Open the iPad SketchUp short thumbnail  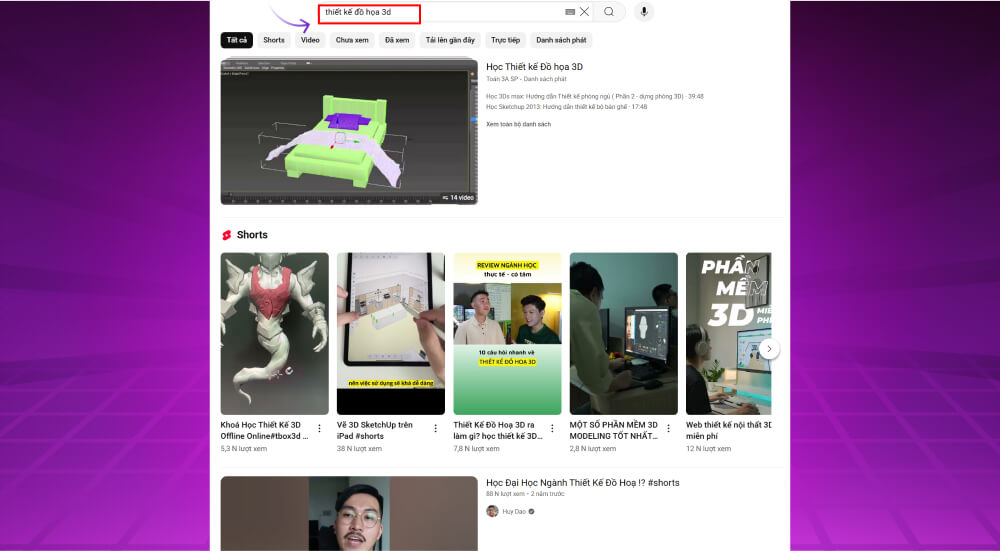pos(391,334)
